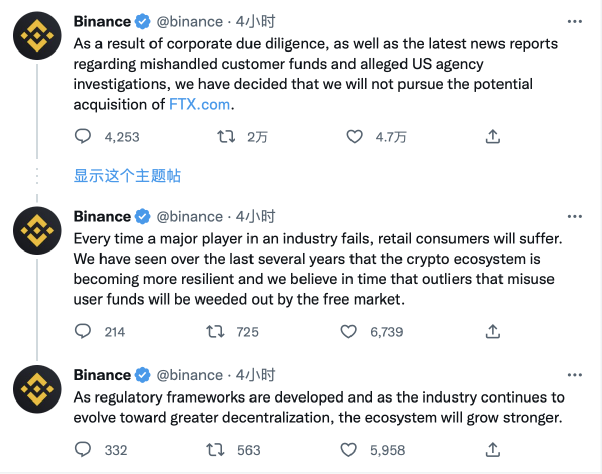The image size is (602, 474).
Task: Like the retail consumers tweet
Action: [348, 331]
